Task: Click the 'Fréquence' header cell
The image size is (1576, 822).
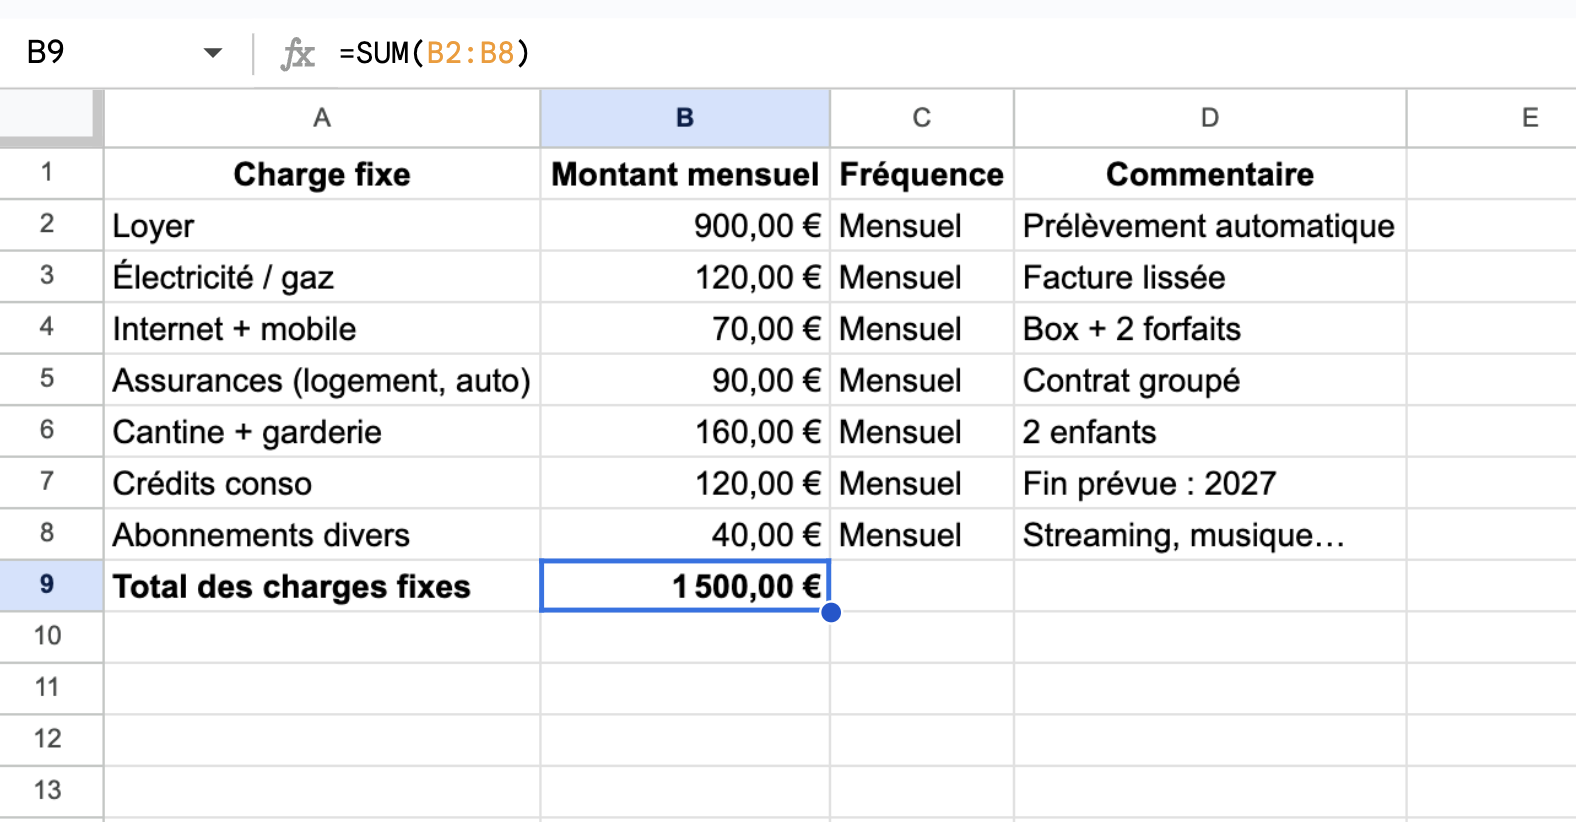Action: point(922,174)
